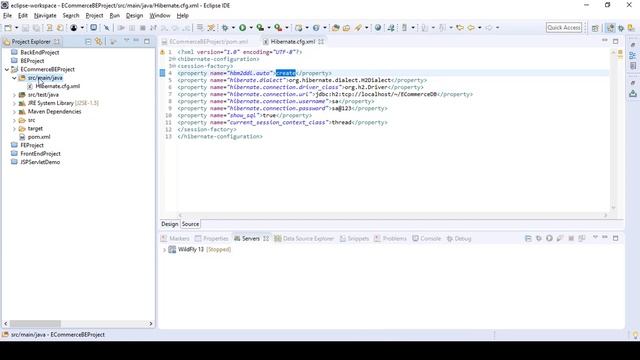The image size is (640, 360).
Task: Click the Open Task toolbar icon
Action: point(346,28)
